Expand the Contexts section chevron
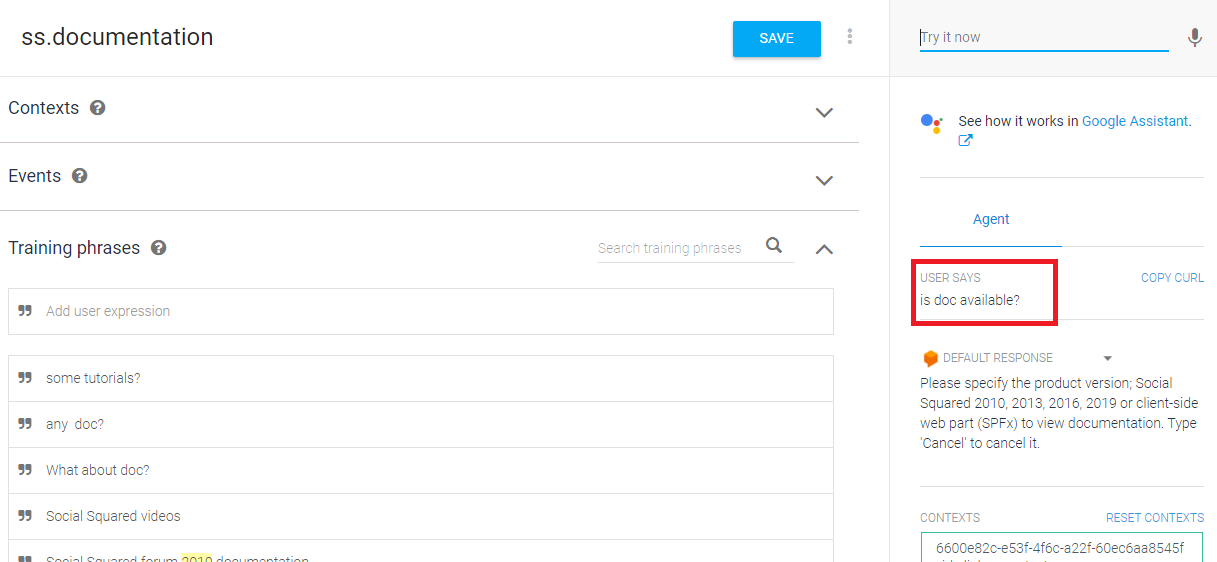The height and width of the screenshot is (562, 1217). (824, 113)
